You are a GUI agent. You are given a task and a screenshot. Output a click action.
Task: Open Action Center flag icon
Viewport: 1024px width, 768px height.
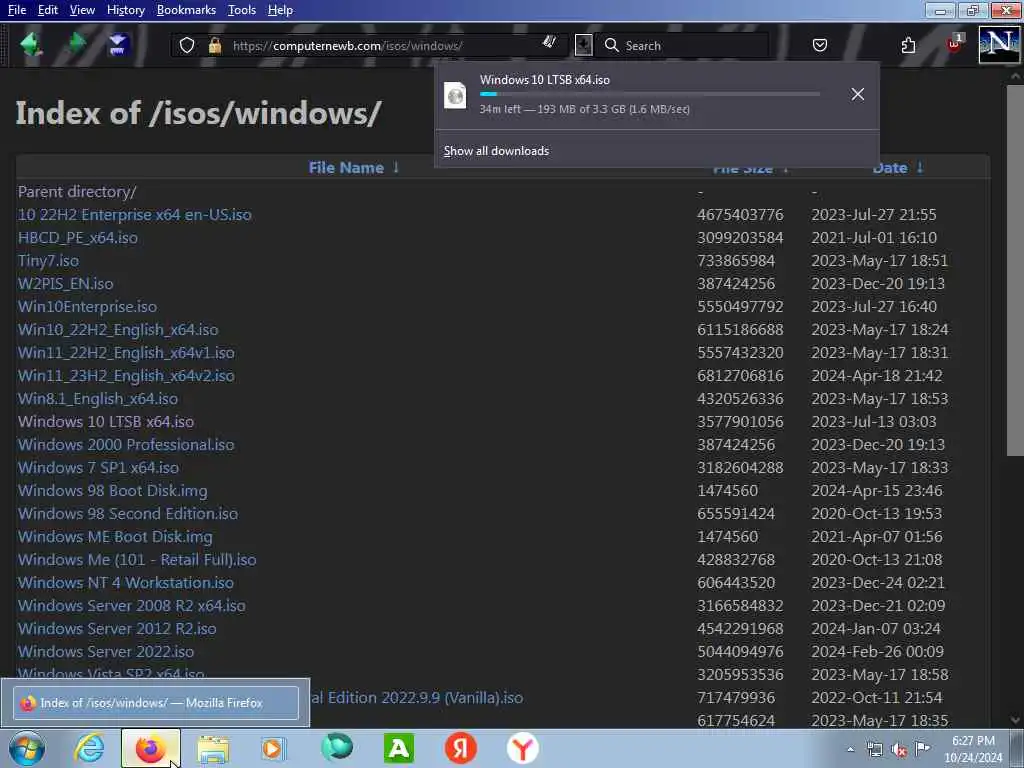coord(922,749)
